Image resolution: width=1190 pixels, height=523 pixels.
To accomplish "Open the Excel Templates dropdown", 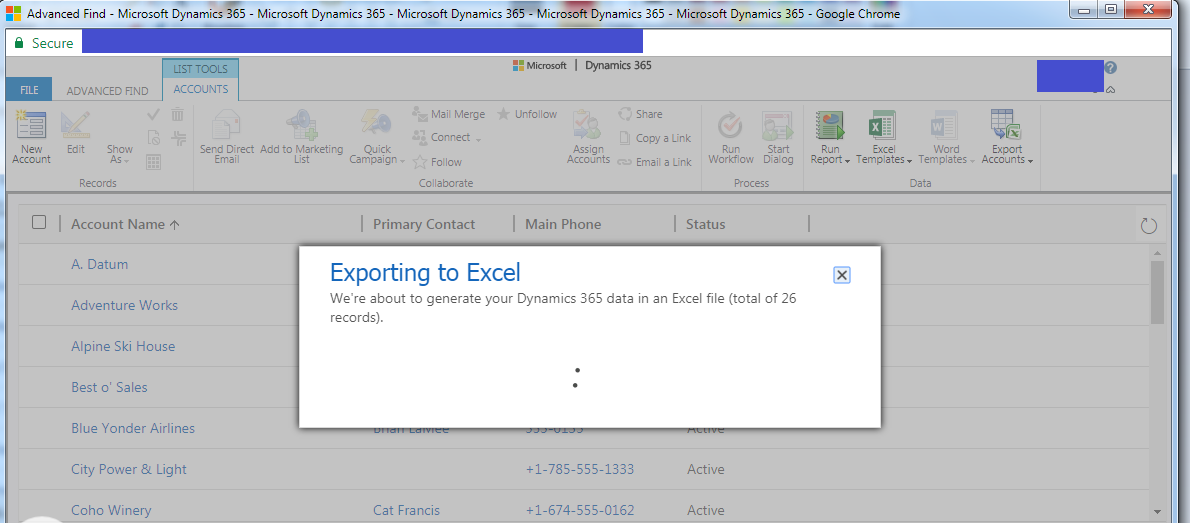I will (x=884, y=154).
